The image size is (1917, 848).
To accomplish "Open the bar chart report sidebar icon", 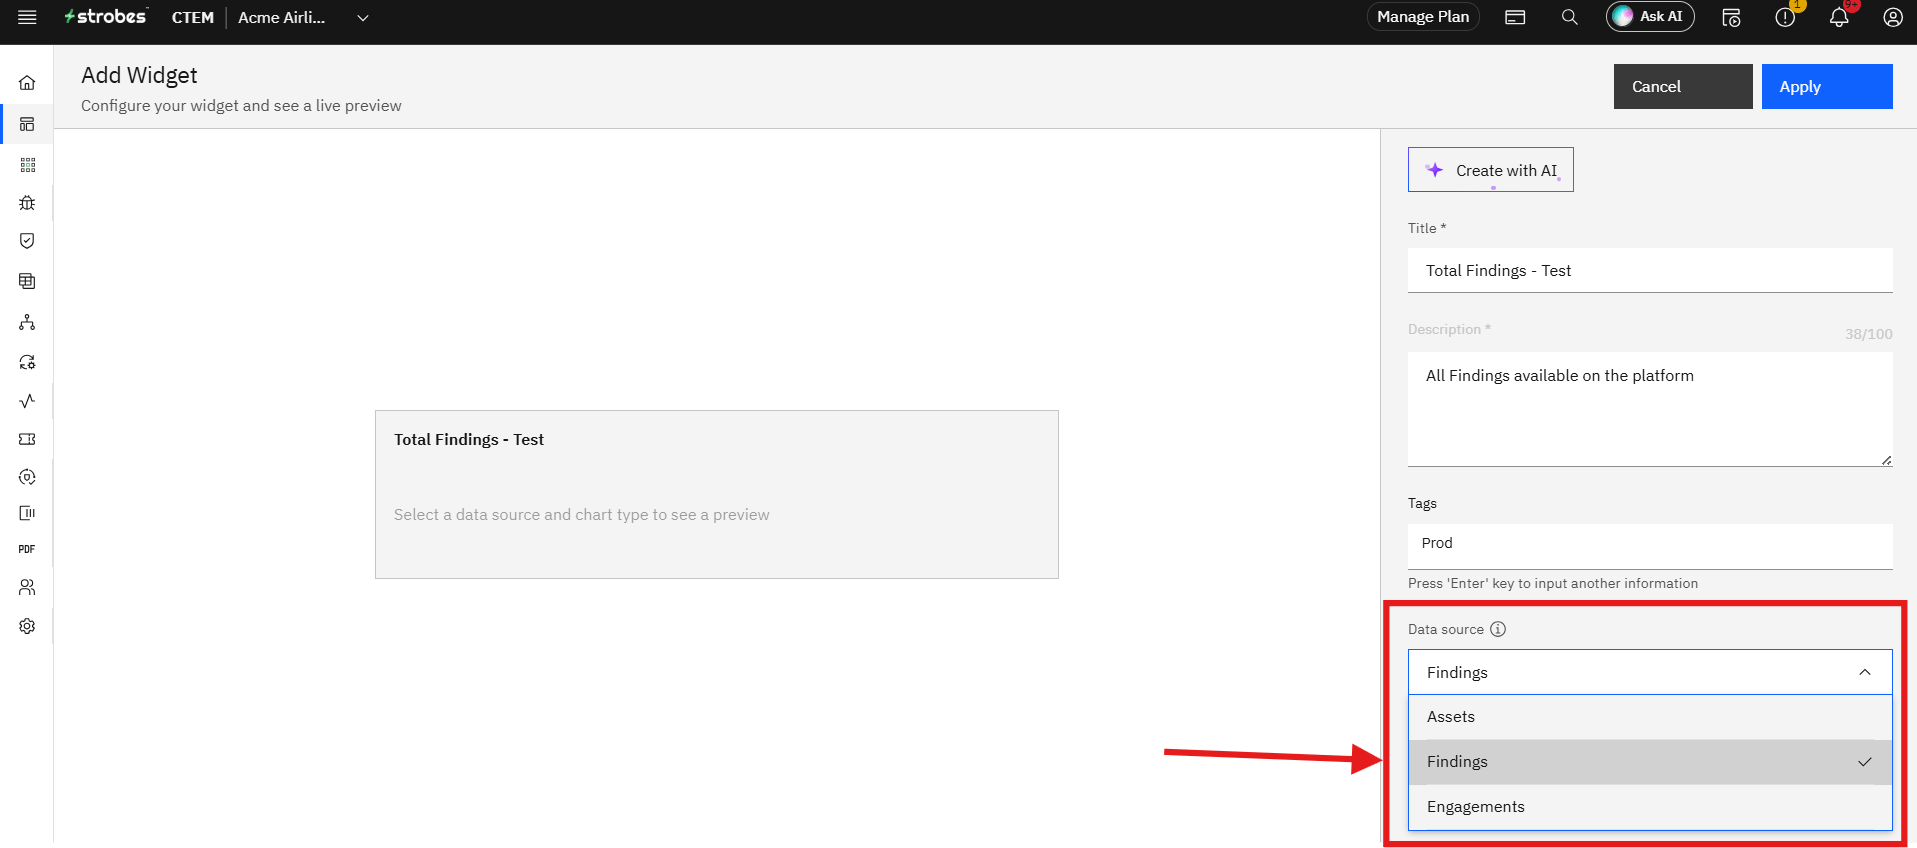I will [x=27, y=513].
